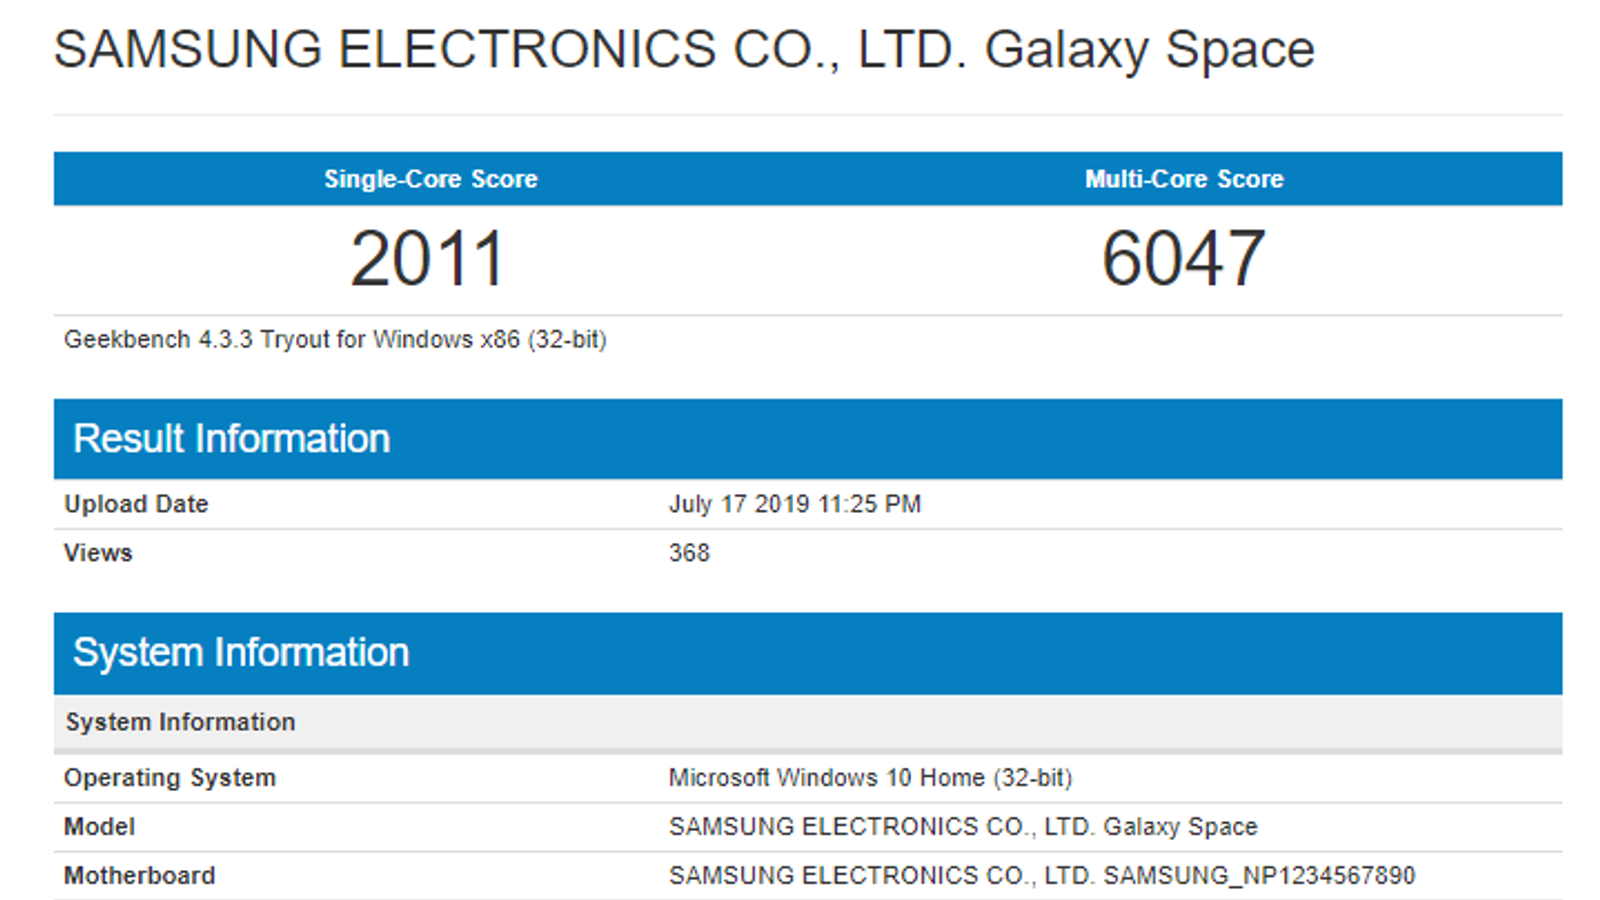
Task: Click the divider line beneath the page title
Action: [808, 115]
